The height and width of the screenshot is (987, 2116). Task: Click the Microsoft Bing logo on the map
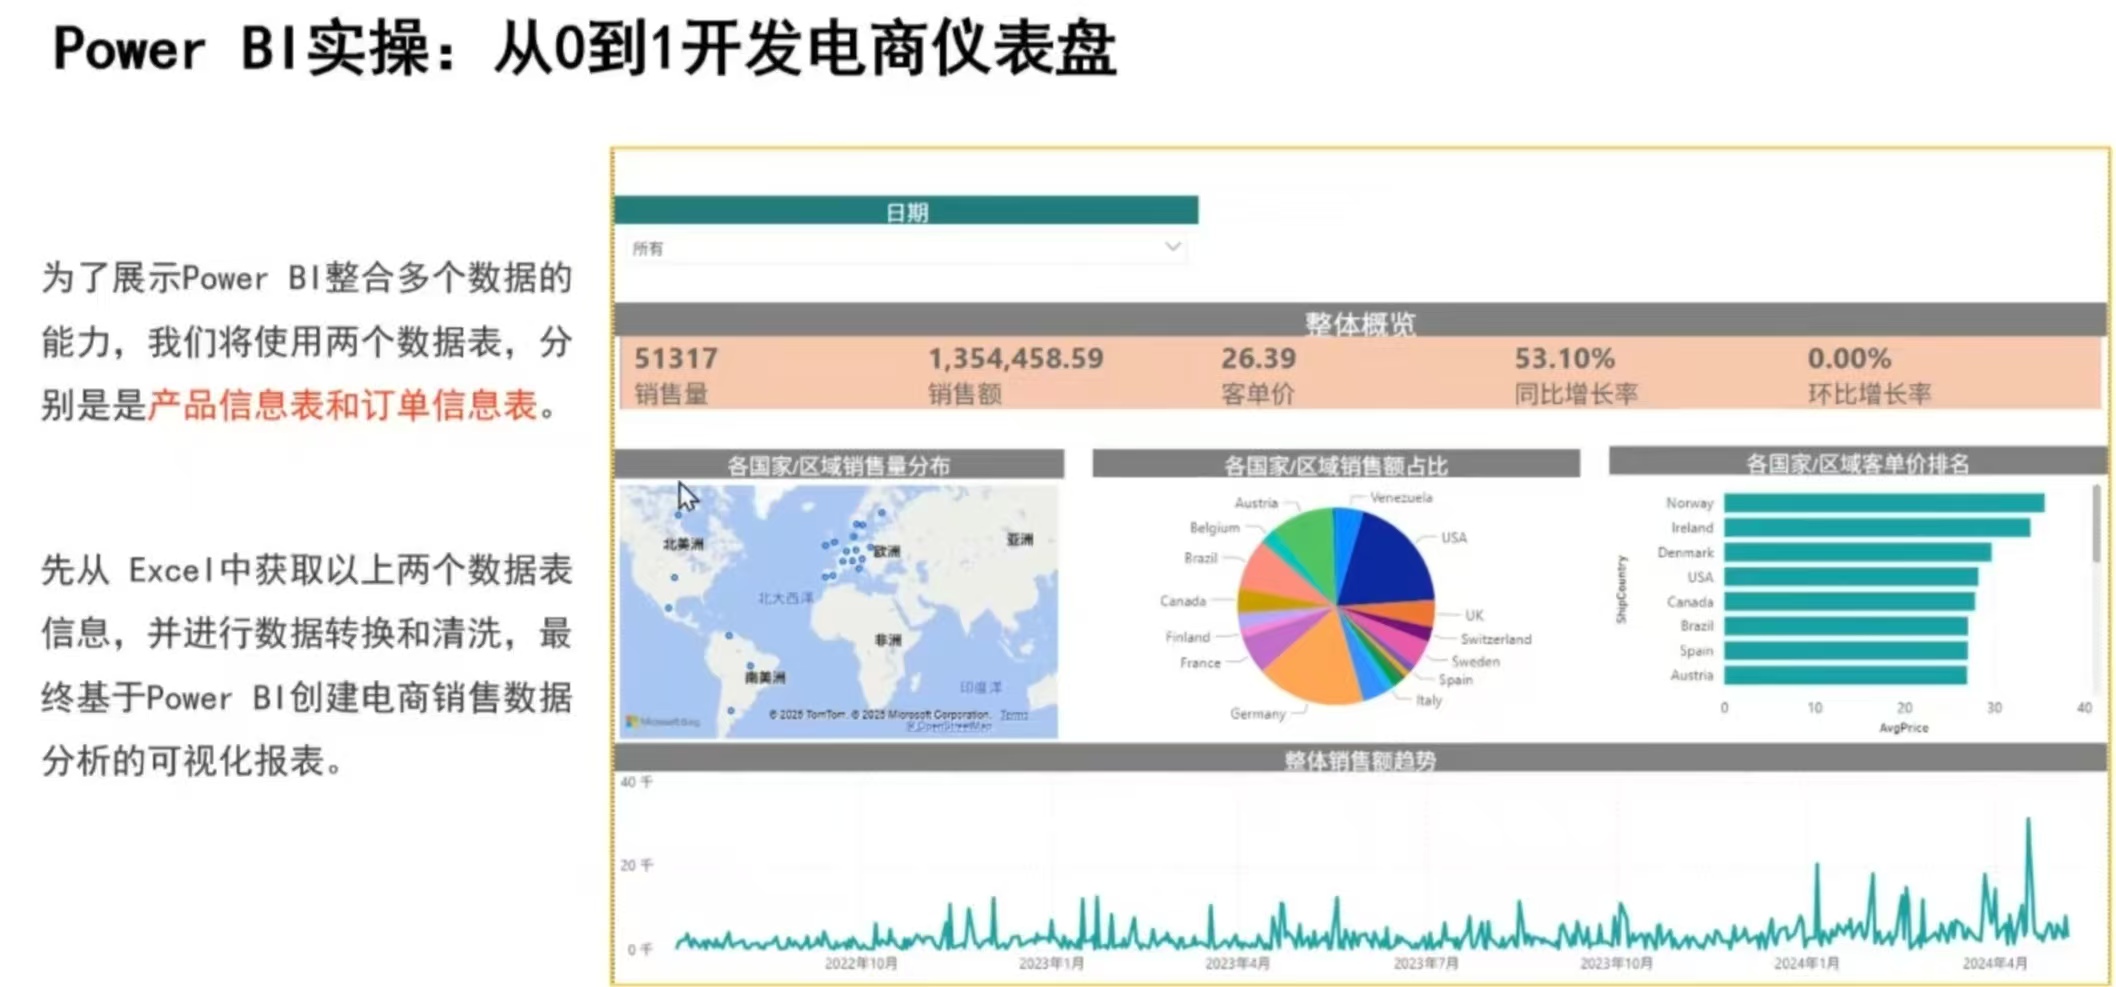coord(663,721)
